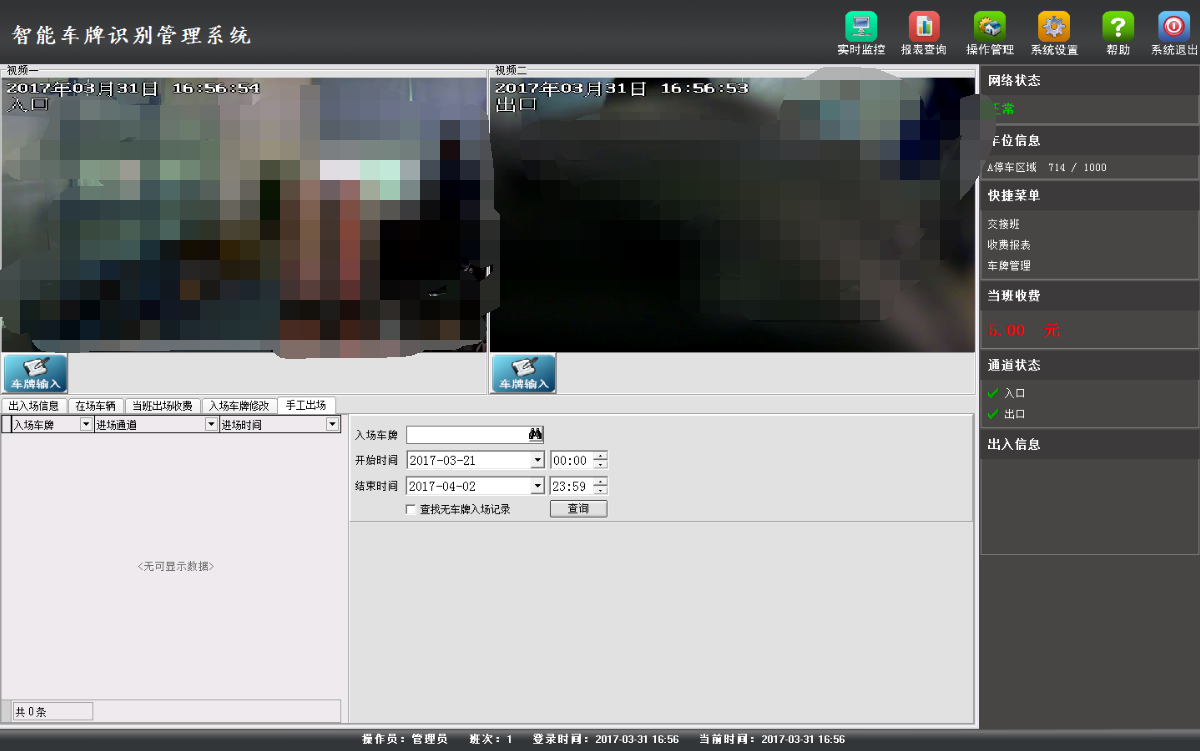Open 报表查询 report query icon
Screen dimensions: 1200x751
pos(923,27)
